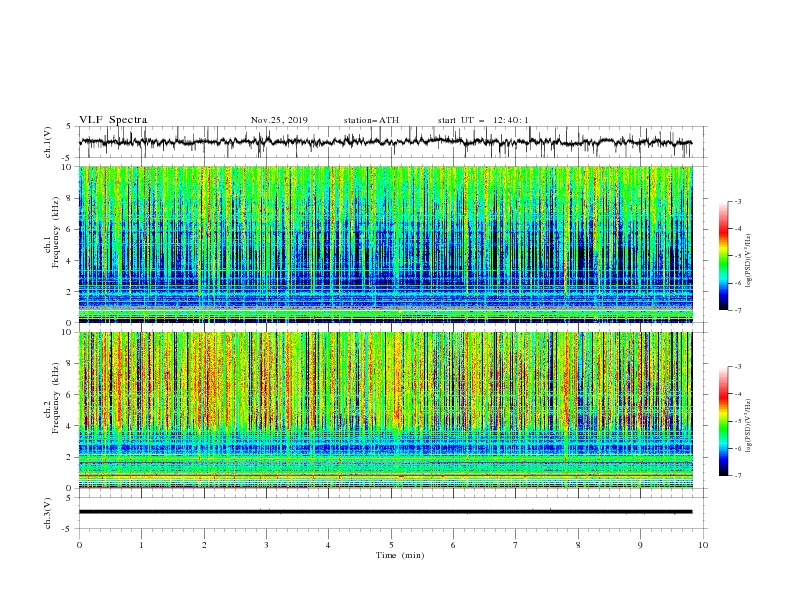Click the 'station=ATH' label

[371, 120]
